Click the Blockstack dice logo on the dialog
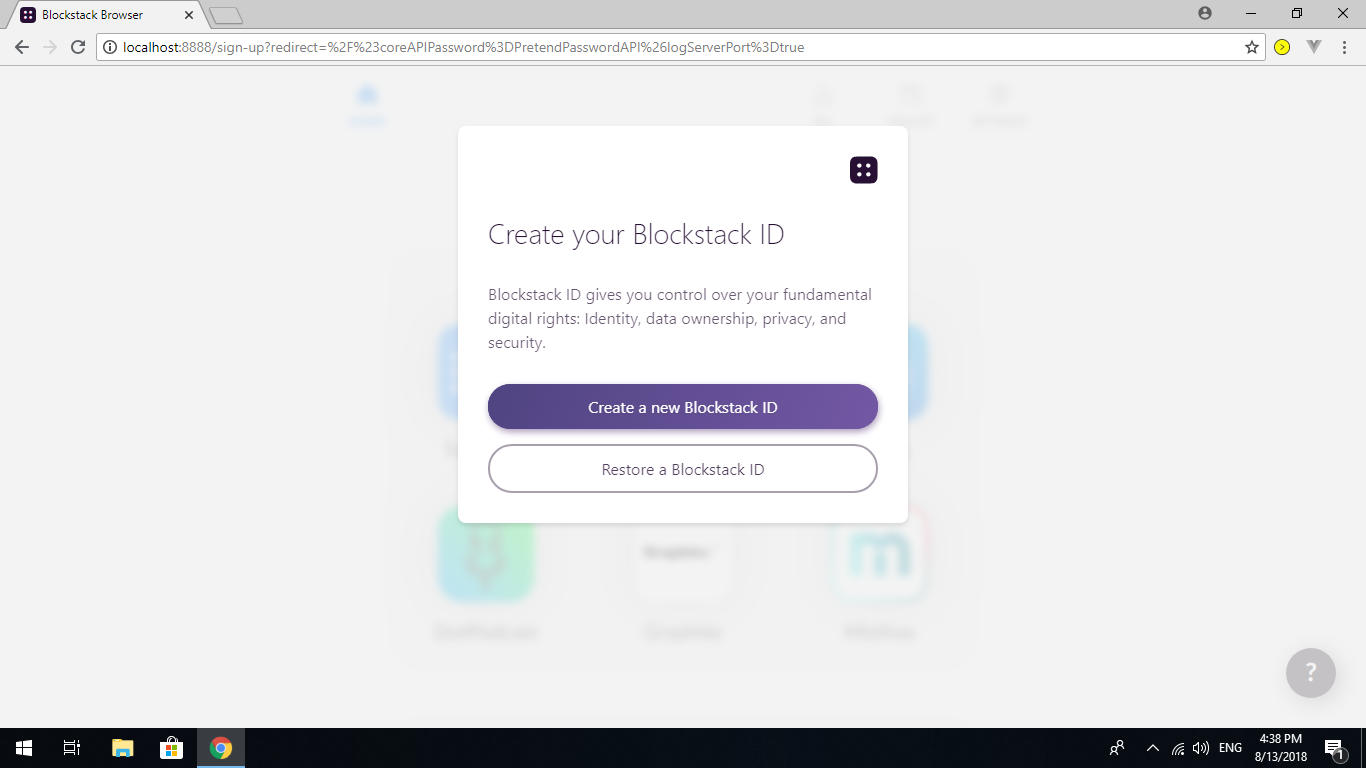This screenshot has width=1366, height=768. [x=862, y=169]
